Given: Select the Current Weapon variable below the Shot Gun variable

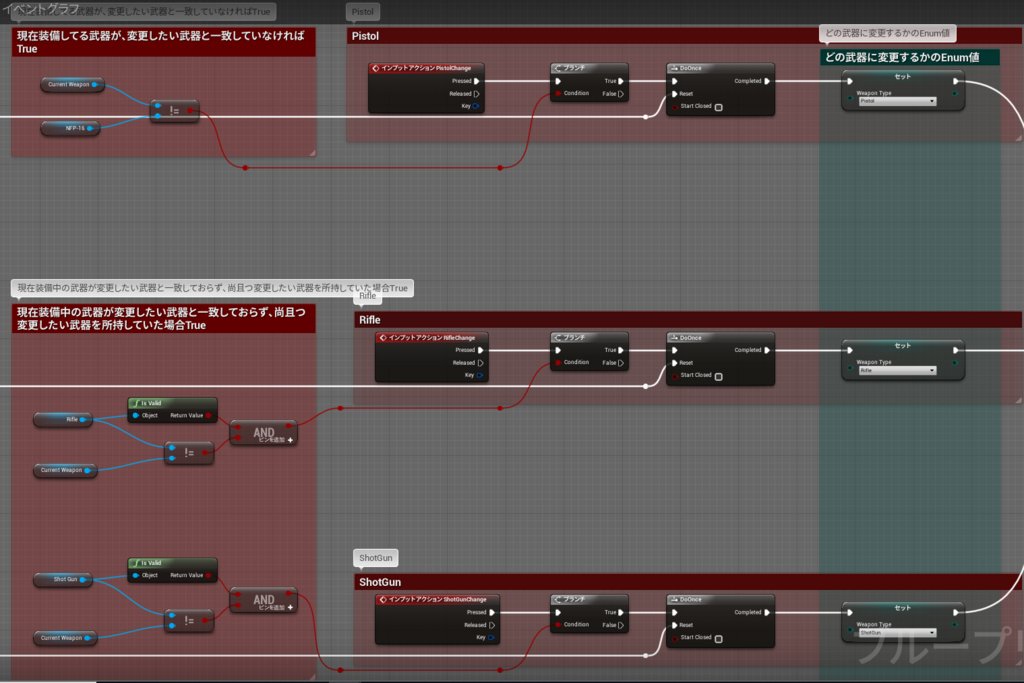Looking at the screenshot, I should [65, 638].
